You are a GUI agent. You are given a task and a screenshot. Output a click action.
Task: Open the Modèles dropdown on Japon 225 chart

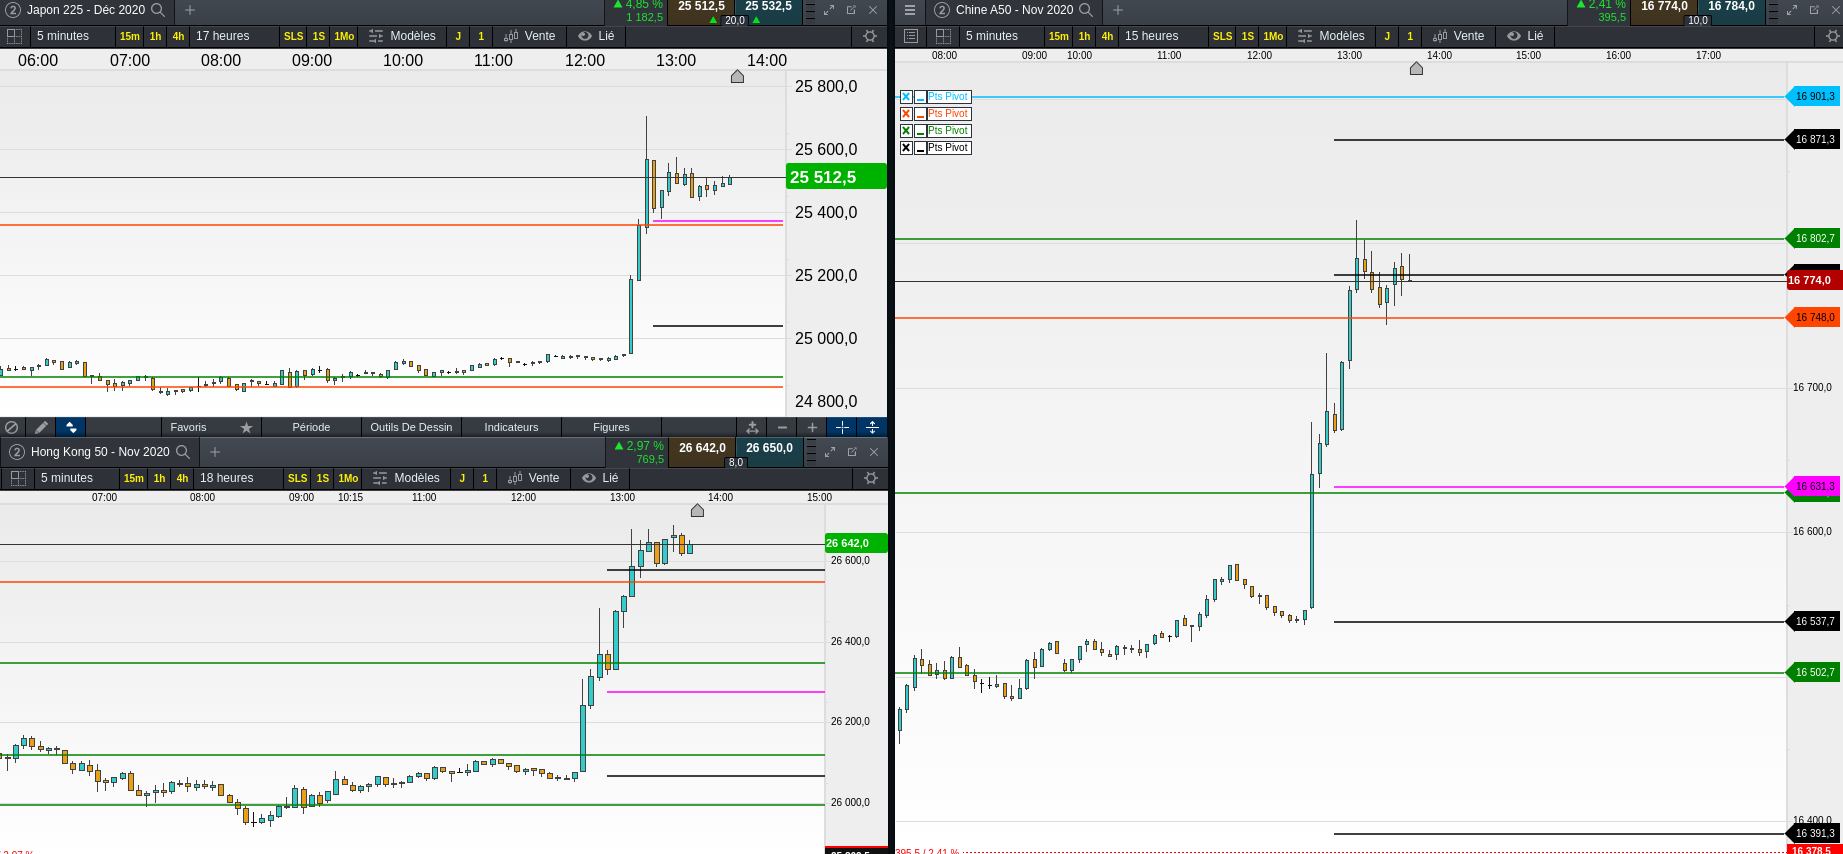[402, 36]
